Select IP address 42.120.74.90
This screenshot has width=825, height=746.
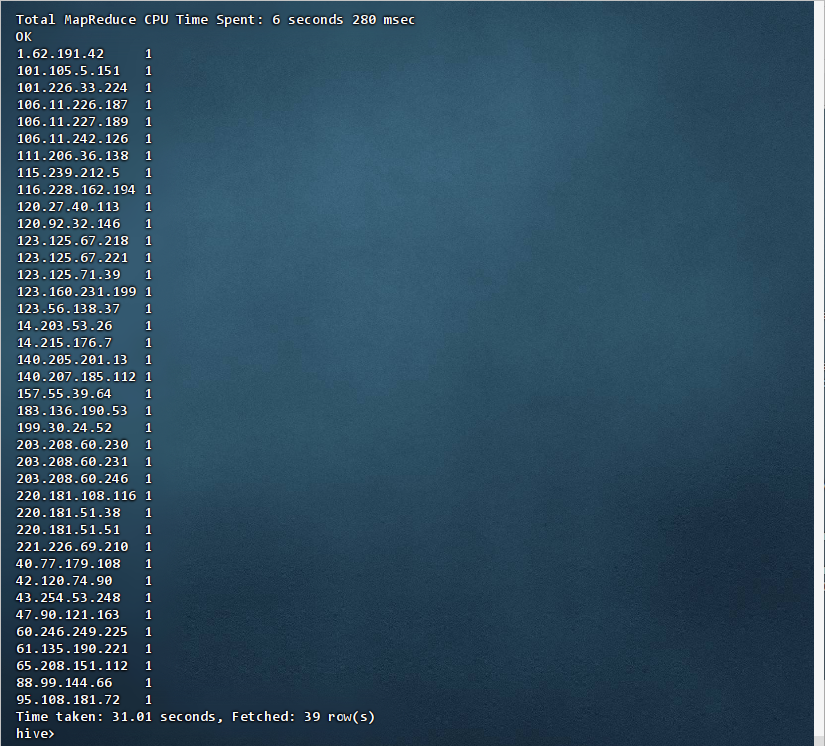coord(64,581)
